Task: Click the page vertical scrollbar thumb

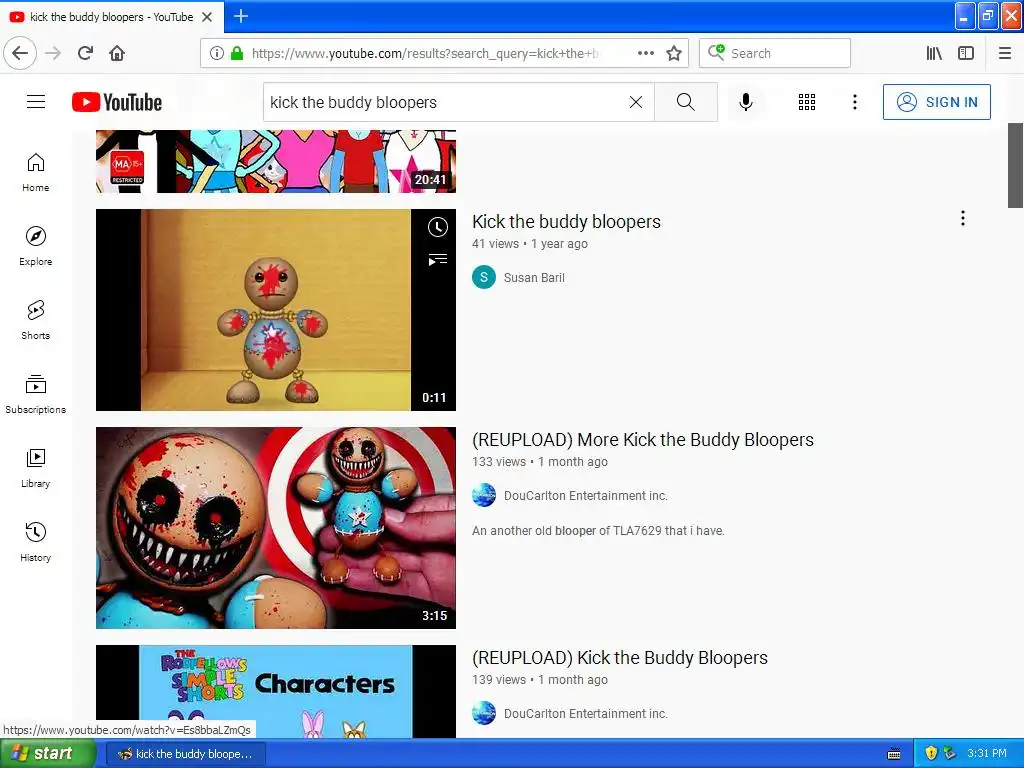Action: (x=1015, y=165)
